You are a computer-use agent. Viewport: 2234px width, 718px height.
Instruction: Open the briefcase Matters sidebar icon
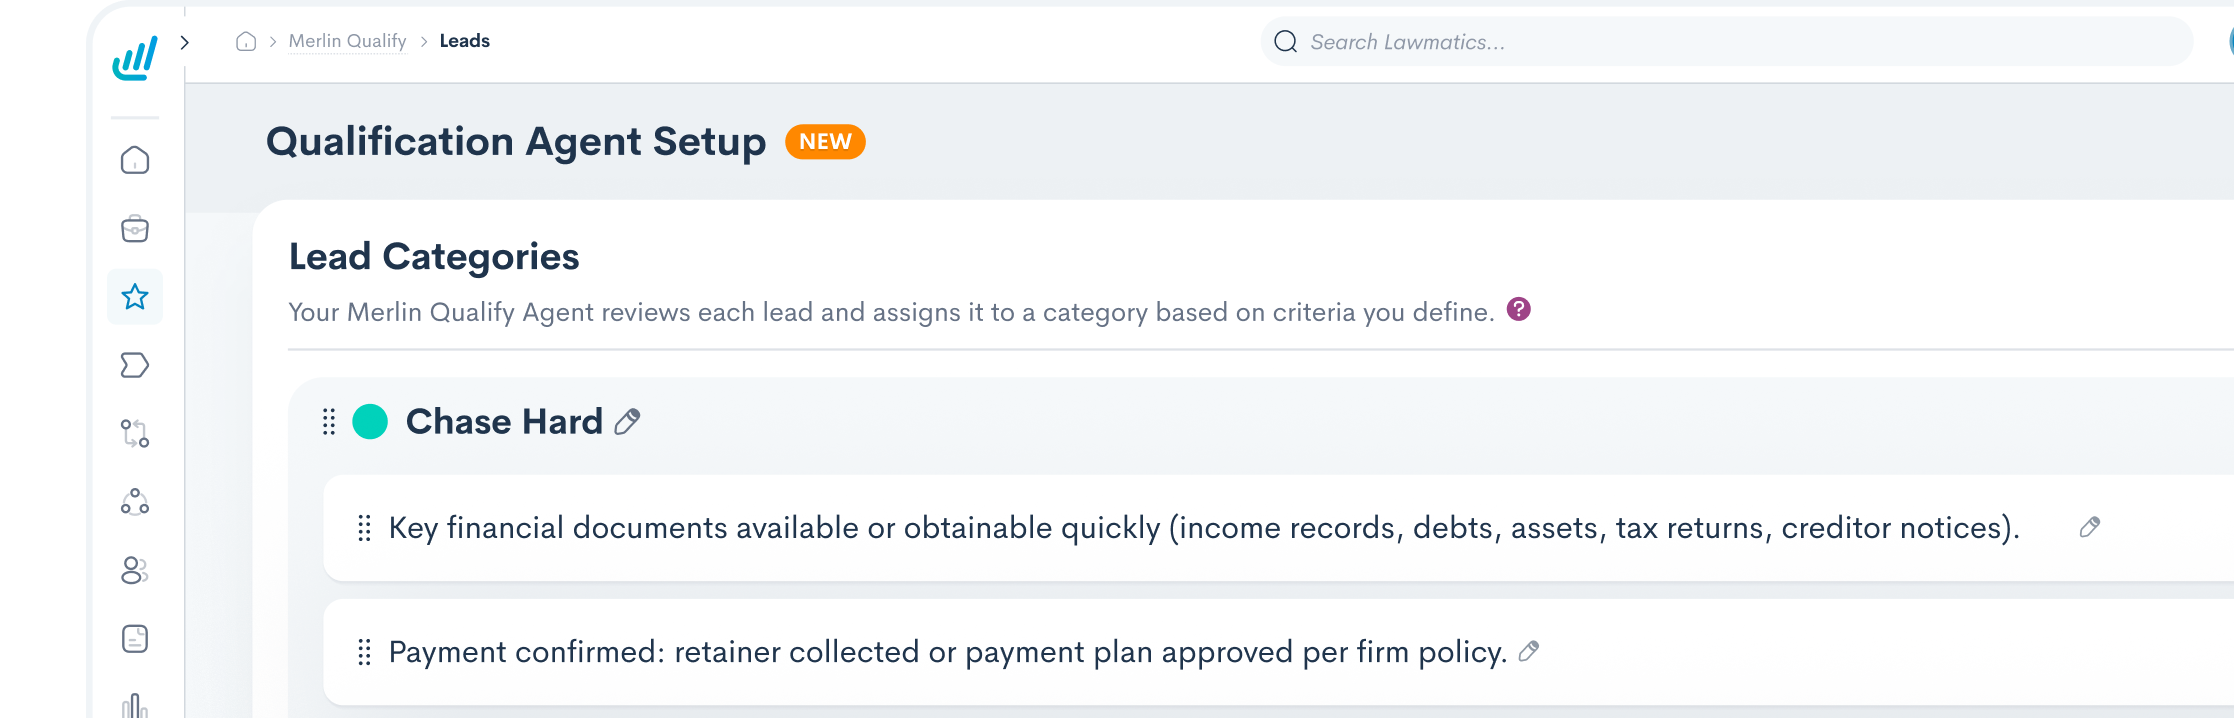tap(135, 229)
